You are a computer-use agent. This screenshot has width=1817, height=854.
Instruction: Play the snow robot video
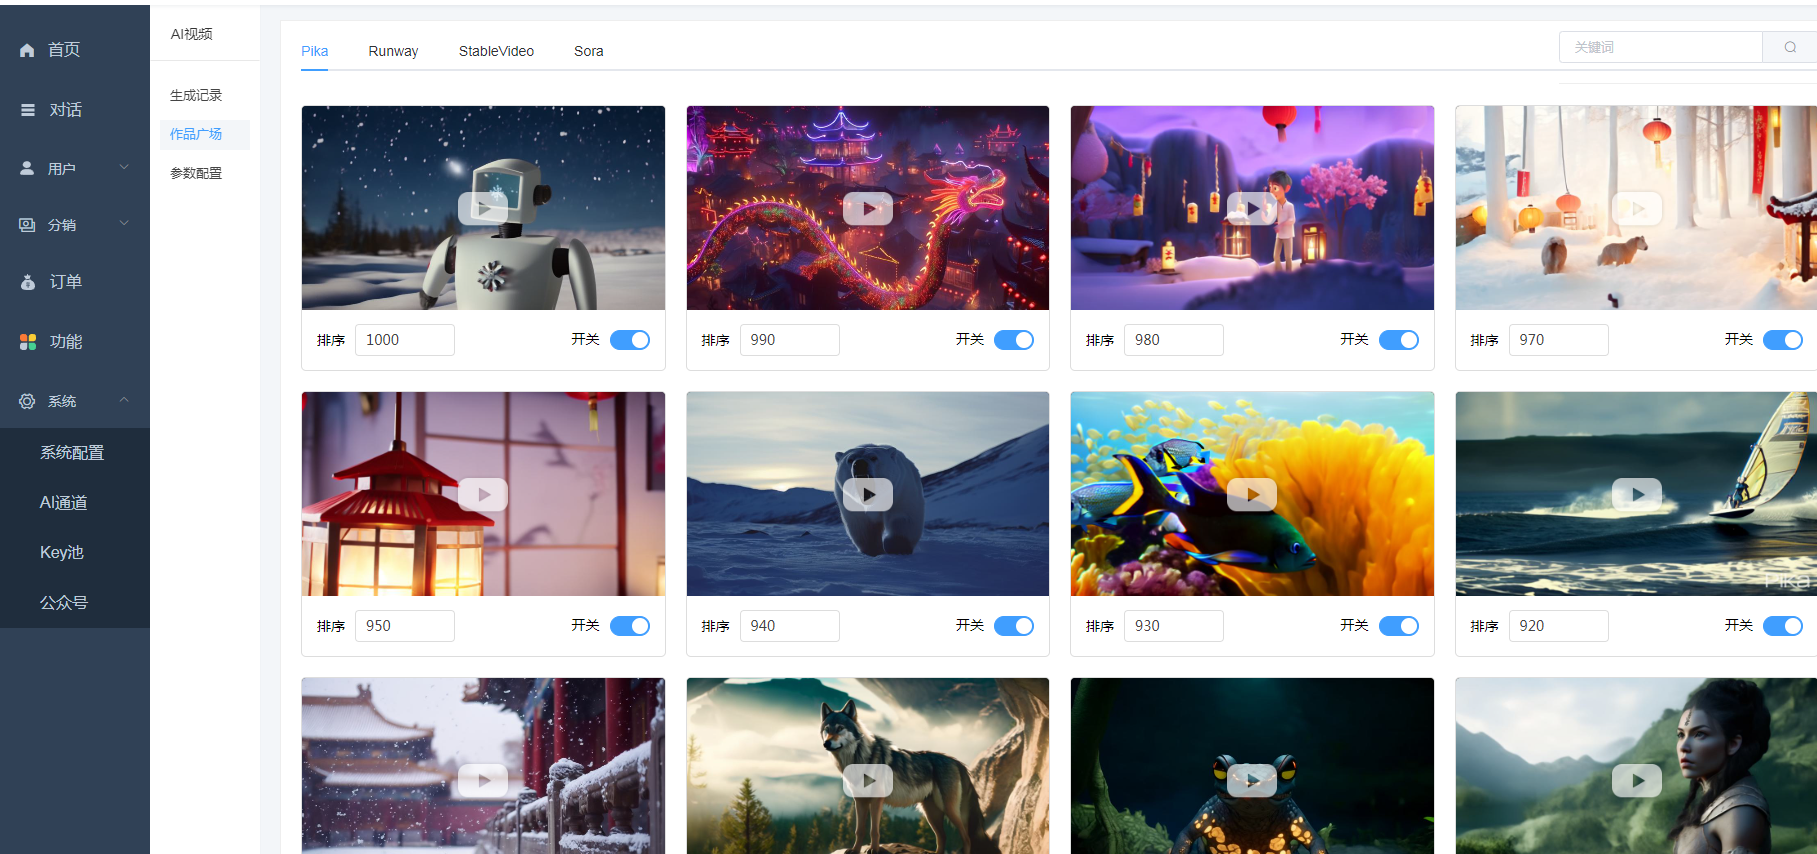pos(483,208)
